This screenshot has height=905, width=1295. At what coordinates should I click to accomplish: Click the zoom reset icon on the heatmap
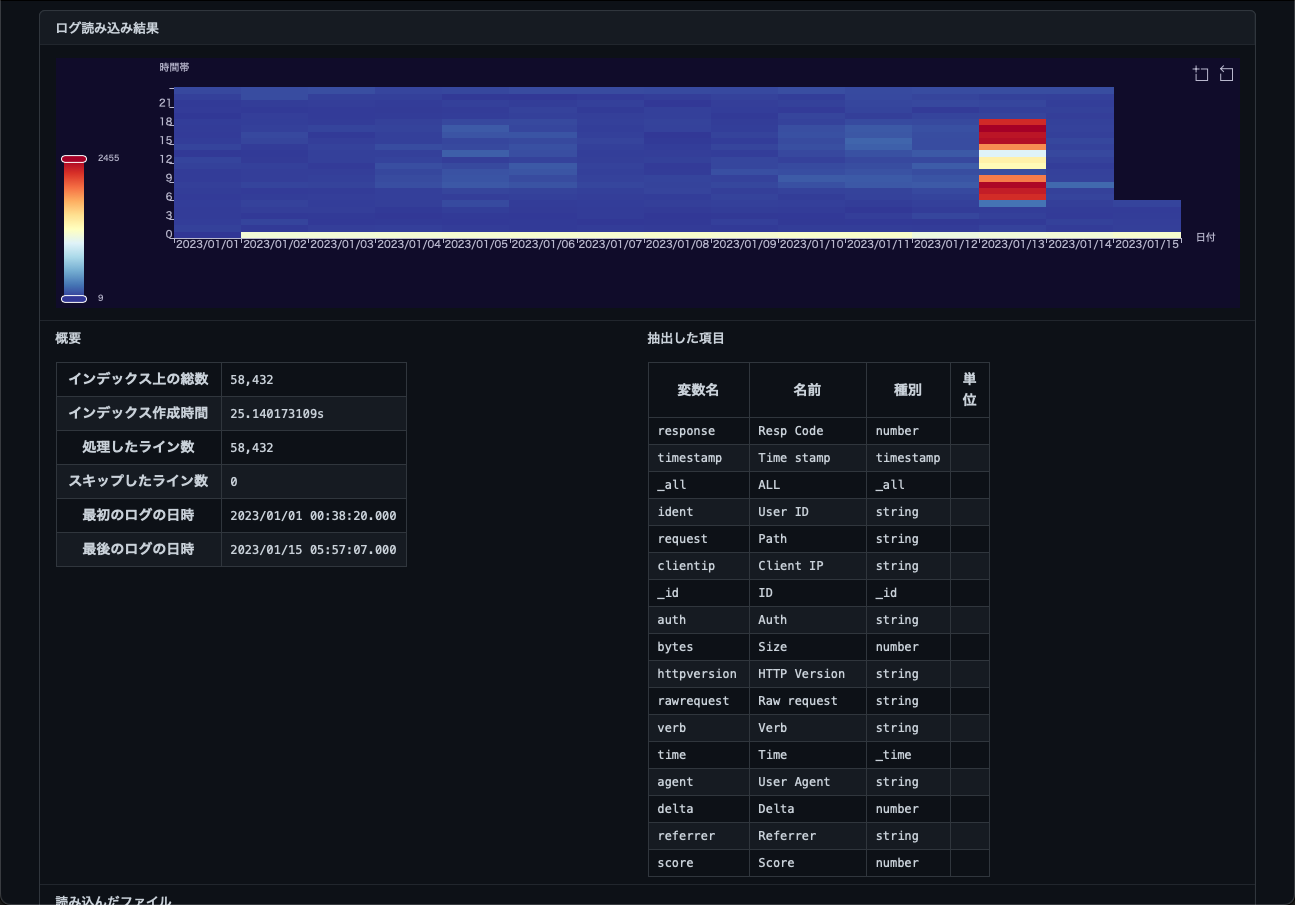click(x=1227, y=74)
